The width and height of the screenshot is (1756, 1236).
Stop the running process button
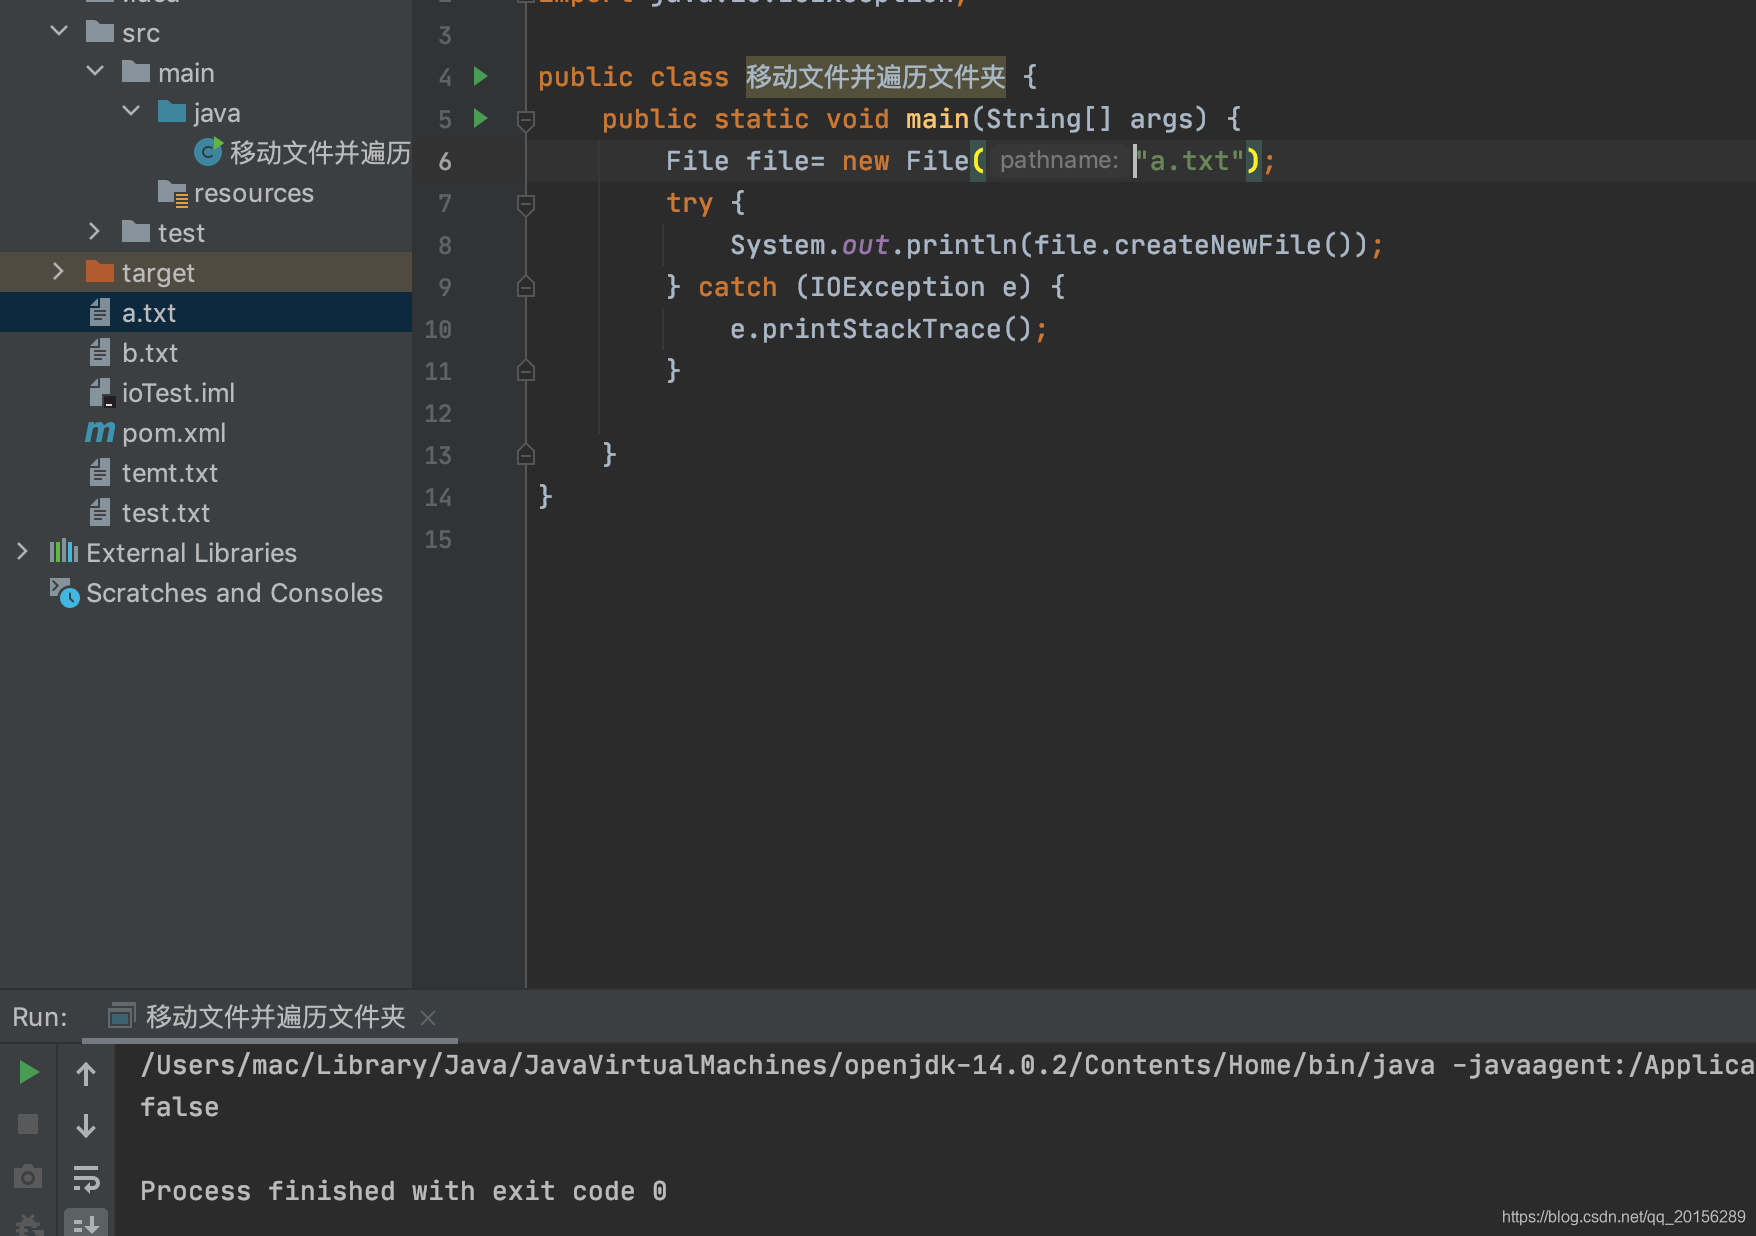click(x=28, y=1124)
